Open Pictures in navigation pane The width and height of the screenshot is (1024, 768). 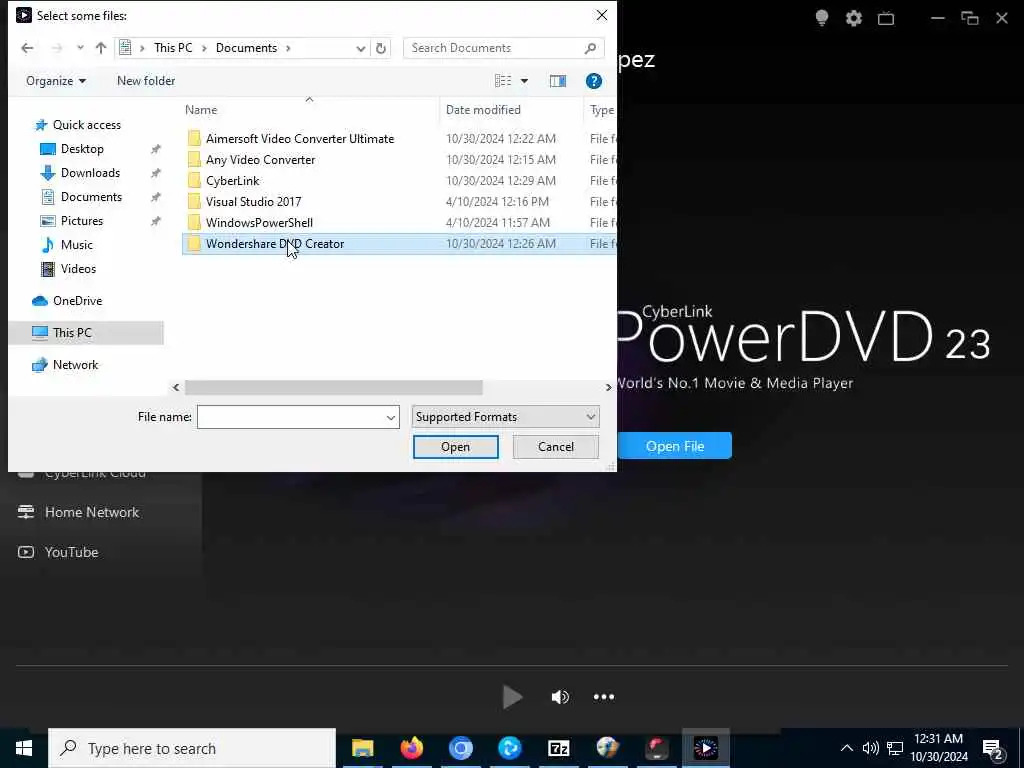point(82,221)
